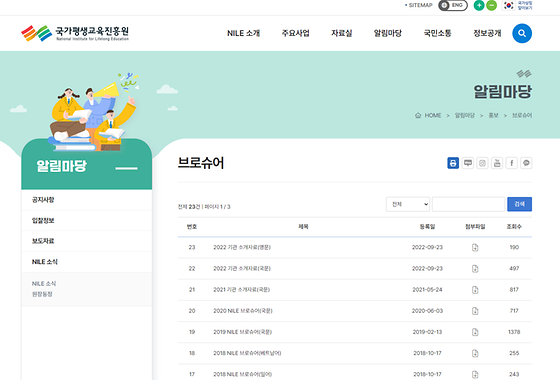
Task: Click the 국가상징 알아보기 link
Action: point(525,5)
